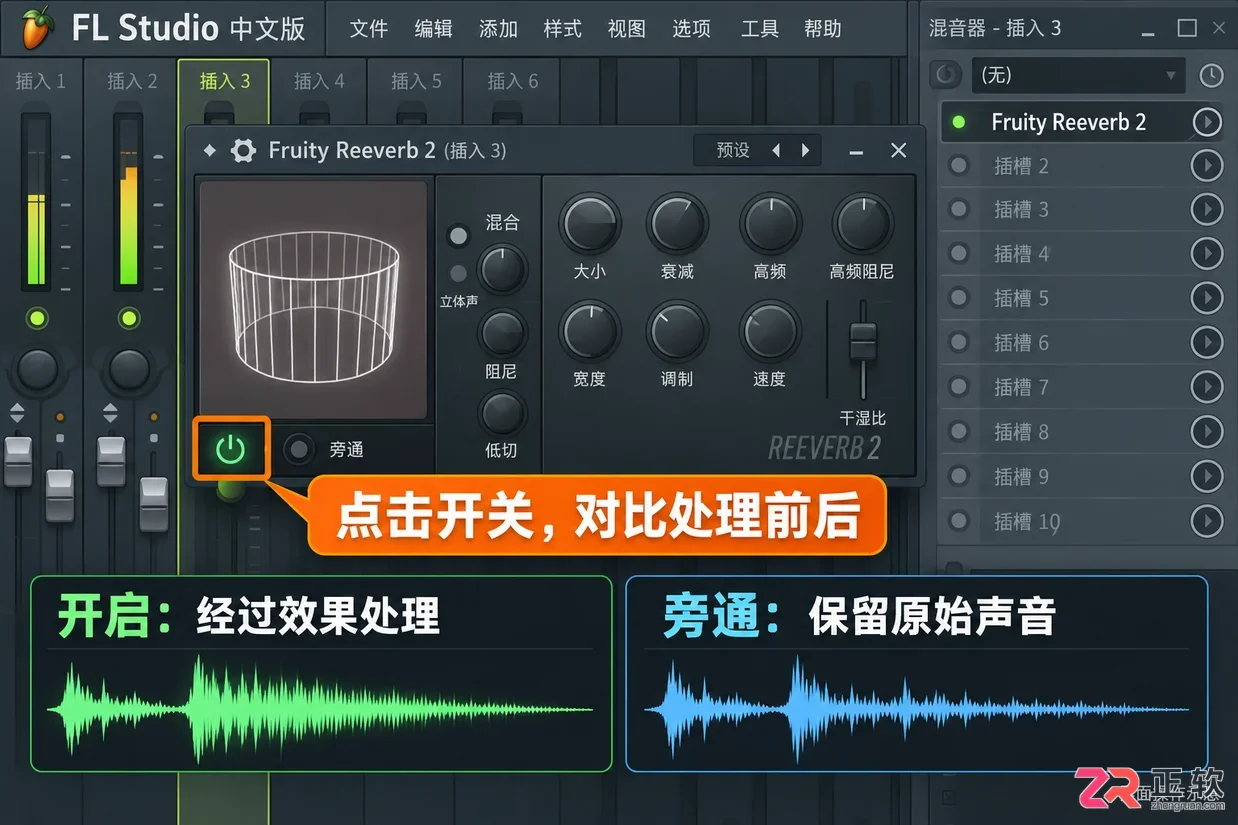This screenshot has height=825, width=1238.
Task: Open 插槽 7 arrow menu
Action: click(x=1208, y=387)
